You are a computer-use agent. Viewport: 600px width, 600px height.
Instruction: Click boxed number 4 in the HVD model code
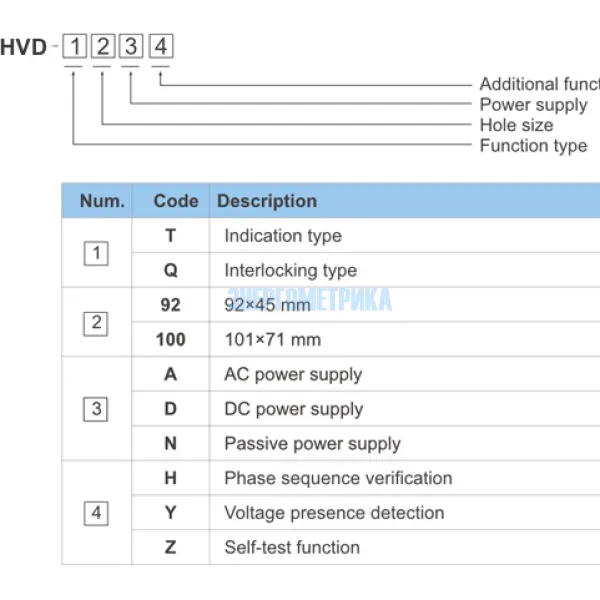[x=161, y=46]
